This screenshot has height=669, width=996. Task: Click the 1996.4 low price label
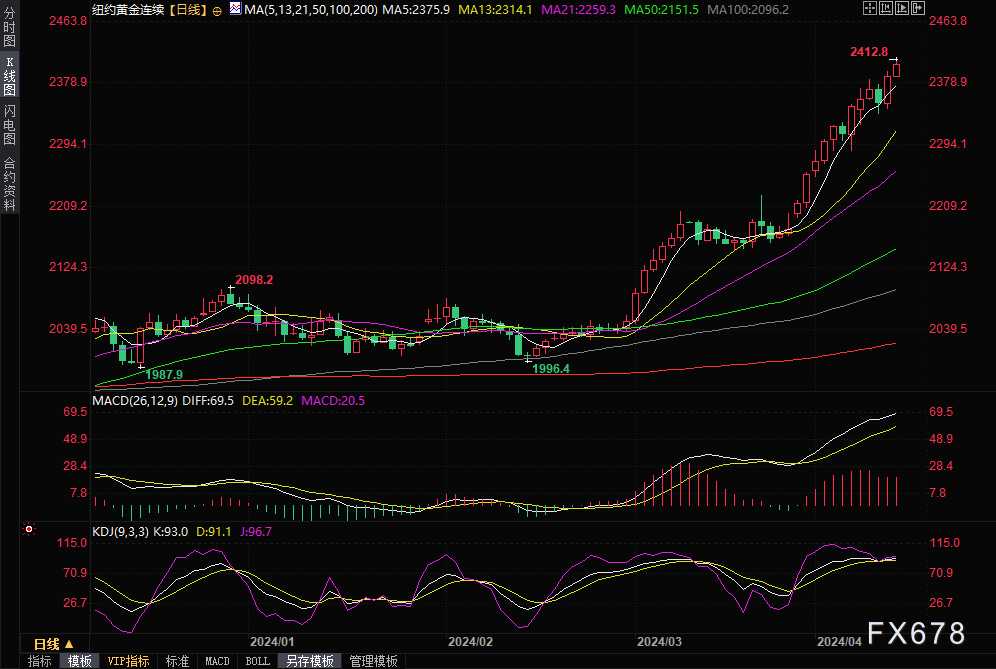coord(551,369)
